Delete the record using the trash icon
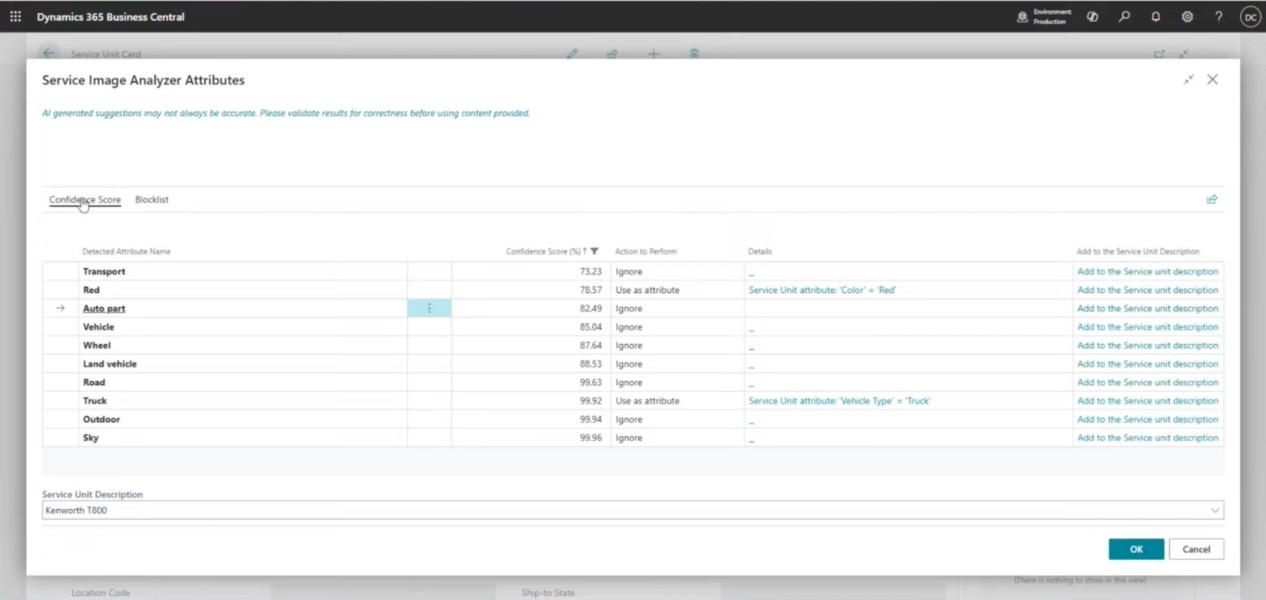The height and width of the screenshot is (600, 1266). 694,54
